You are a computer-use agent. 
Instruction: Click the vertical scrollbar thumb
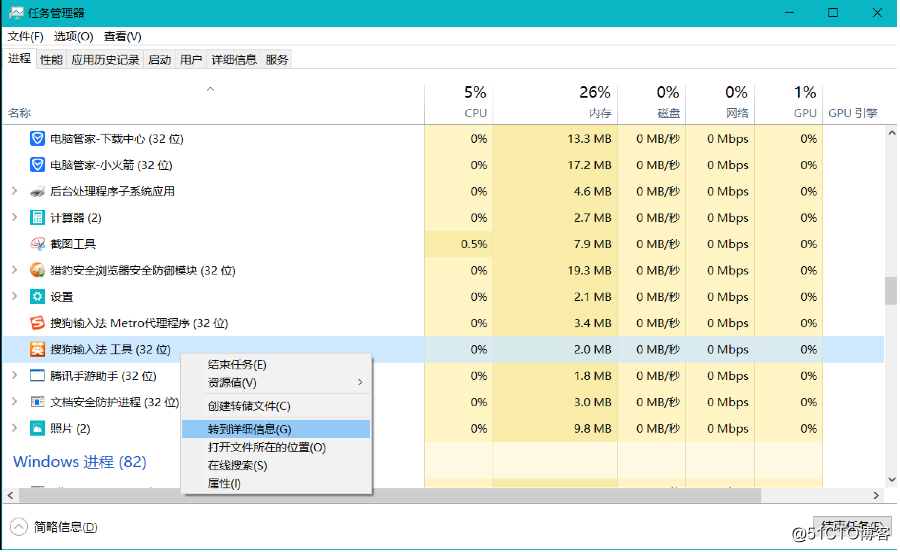[x=891, y=291]
